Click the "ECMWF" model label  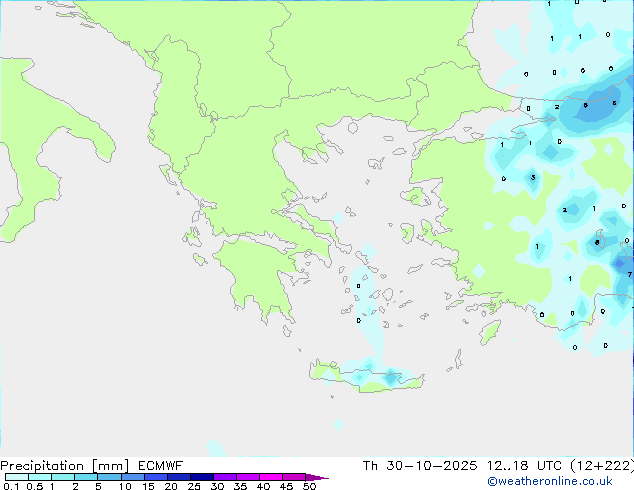pyautogui.click(x=161, y=466)
